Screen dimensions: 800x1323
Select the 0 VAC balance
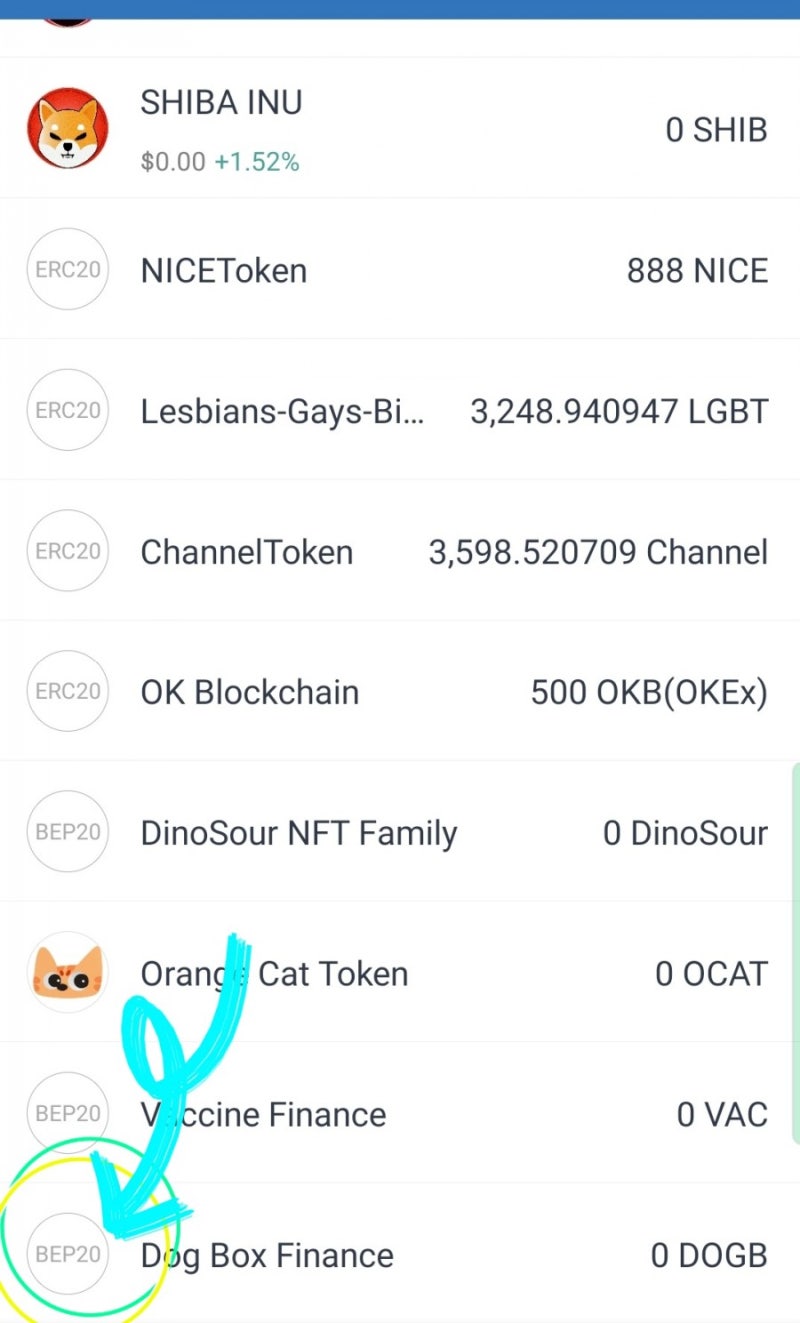(722, 1114)
